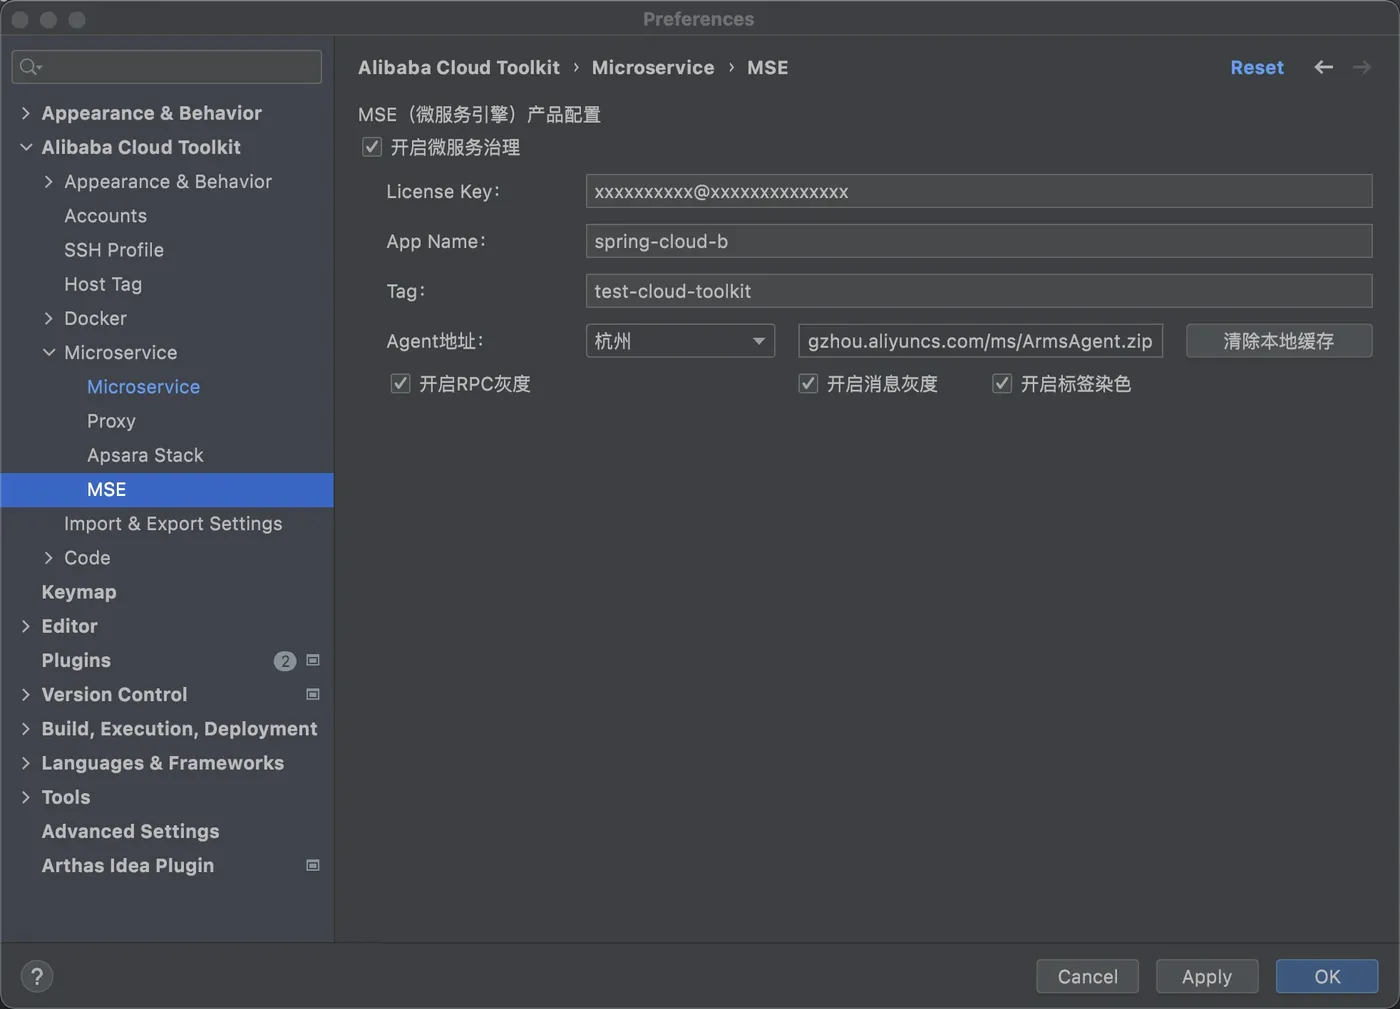Click the back arrow next to Reset
Image resolution: width=1400 pixels, height=1009 pixels.
tap(1323, 67)
